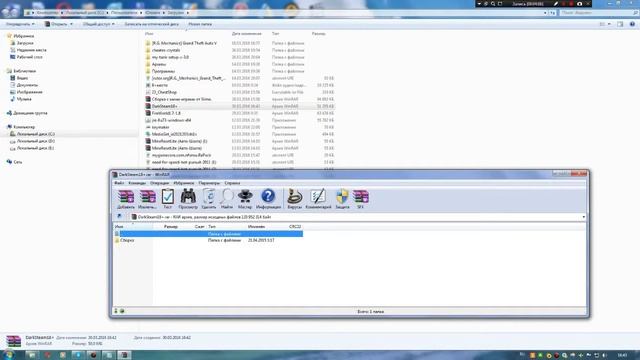This screenshot has width=640, height=360.
Task: Open the Команды menu in WinRAR
Action: point(137,183)
